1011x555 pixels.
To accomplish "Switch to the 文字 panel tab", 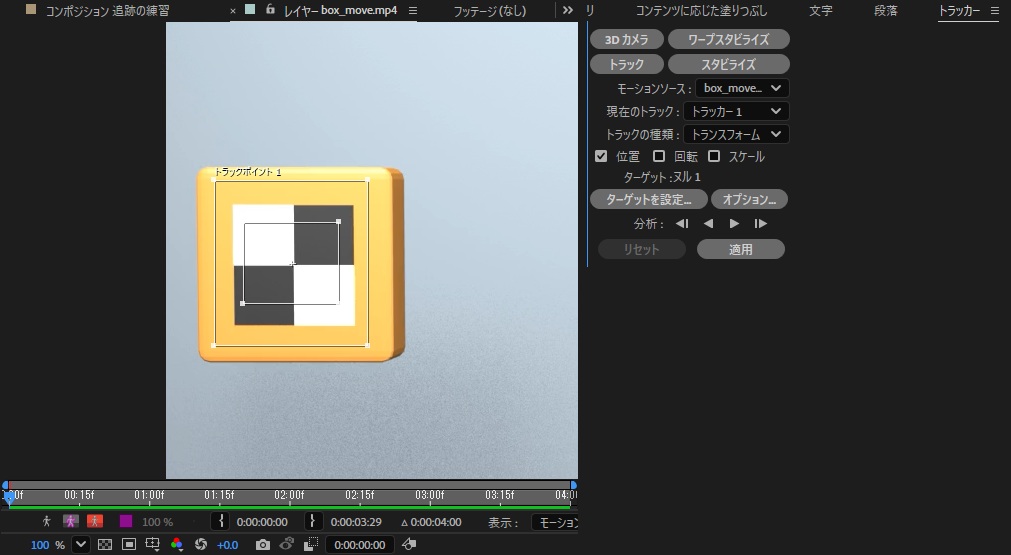I will tap(821, 10).
